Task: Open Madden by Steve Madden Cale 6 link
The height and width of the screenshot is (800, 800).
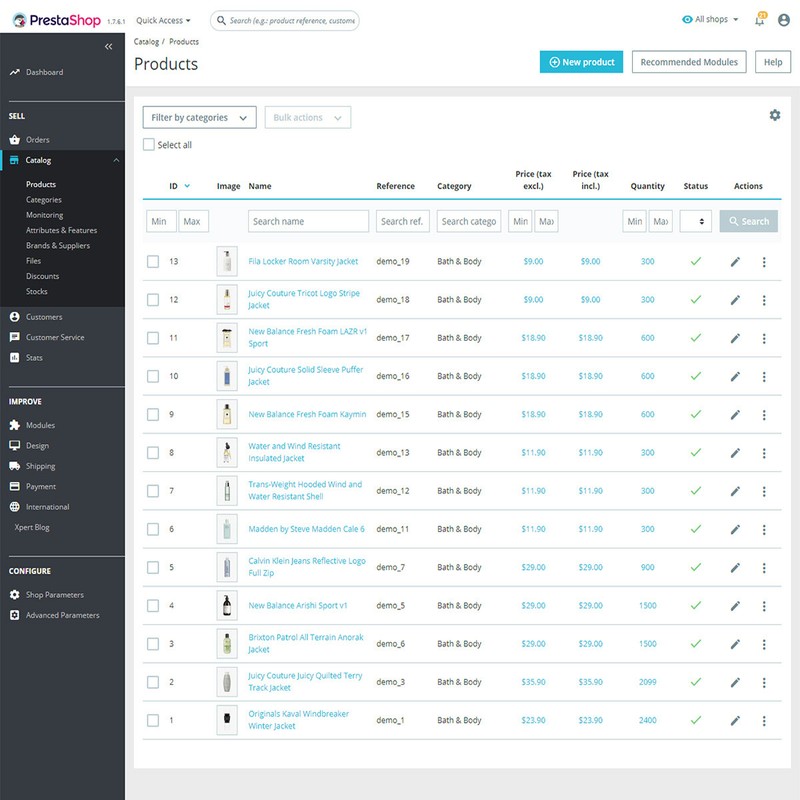Action: [x=306, y=529]
